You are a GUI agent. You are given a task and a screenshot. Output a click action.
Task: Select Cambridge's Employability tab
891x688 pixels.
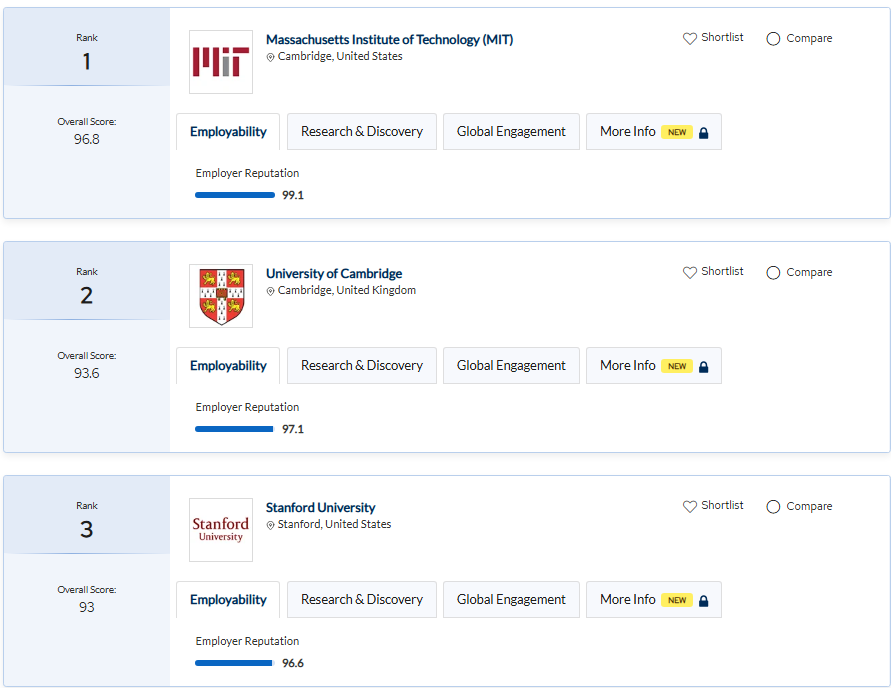pos(228,366)
